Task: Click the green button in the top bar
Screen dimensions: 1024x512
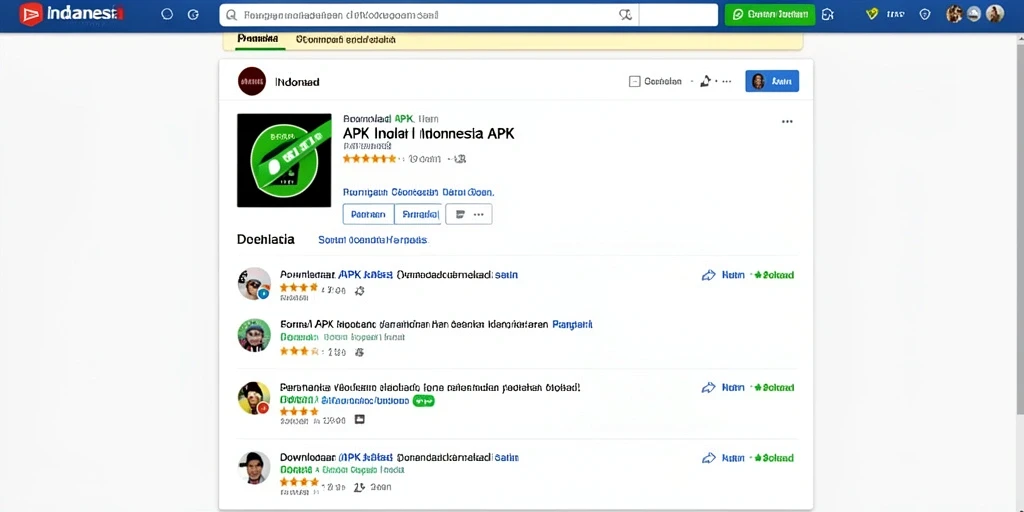Action: (x=770, y=14)
